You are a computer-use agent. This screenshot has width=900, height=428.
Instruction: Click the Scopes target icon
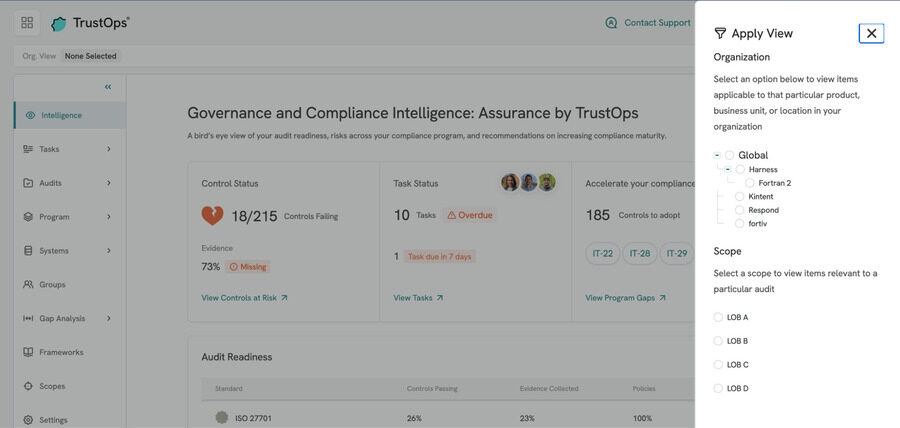pyautogui.click(x=28, y=386)
